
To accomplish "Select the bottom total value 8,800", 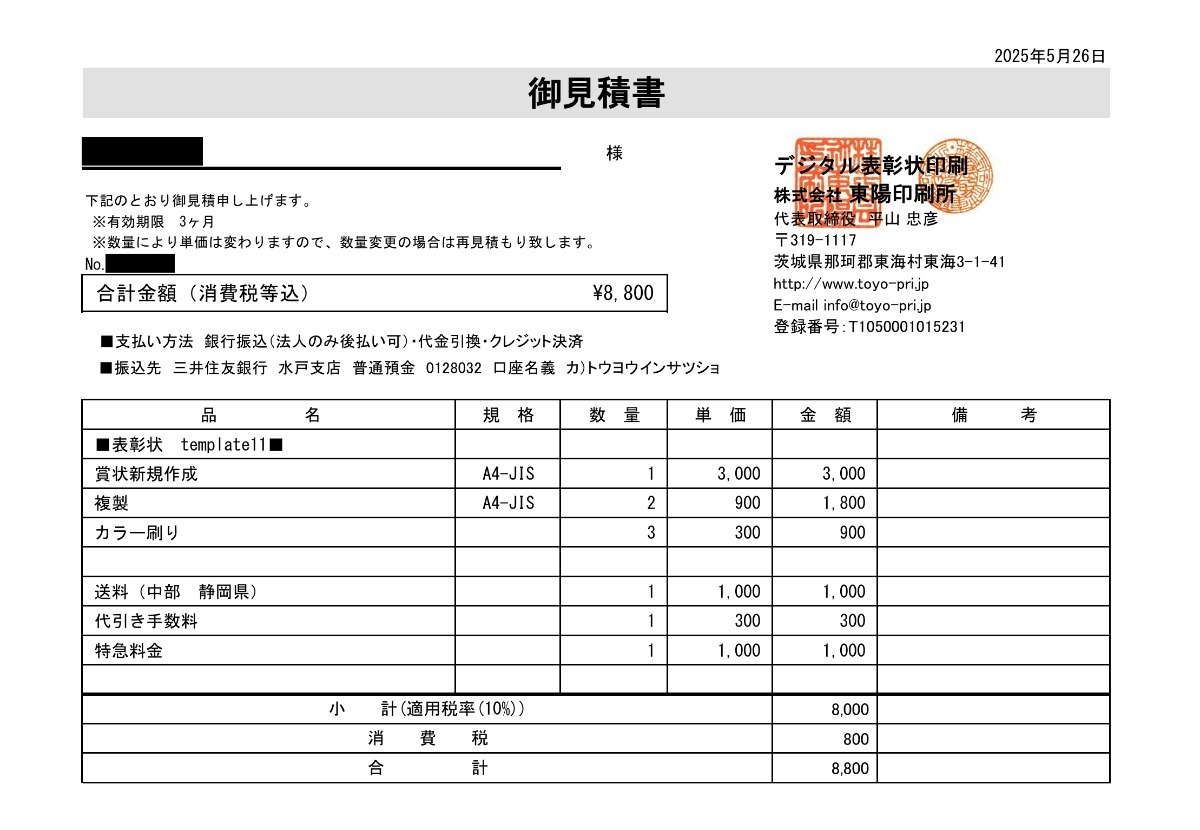I will pos(850,769).
